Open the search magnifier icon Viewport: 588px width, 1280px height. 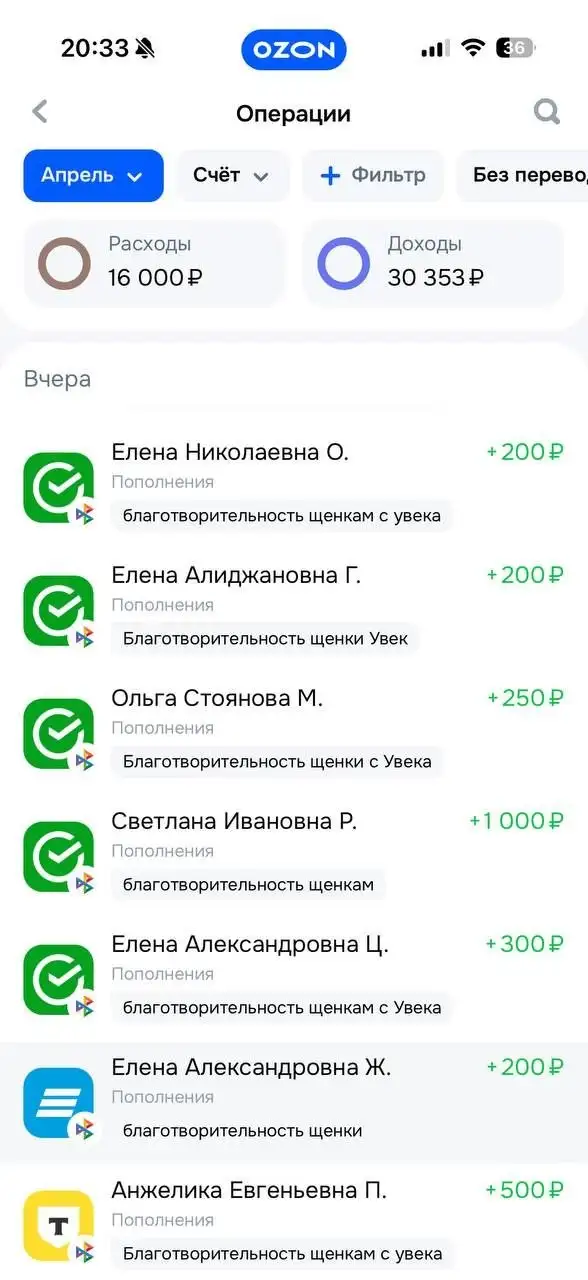(x=546, y=111)
